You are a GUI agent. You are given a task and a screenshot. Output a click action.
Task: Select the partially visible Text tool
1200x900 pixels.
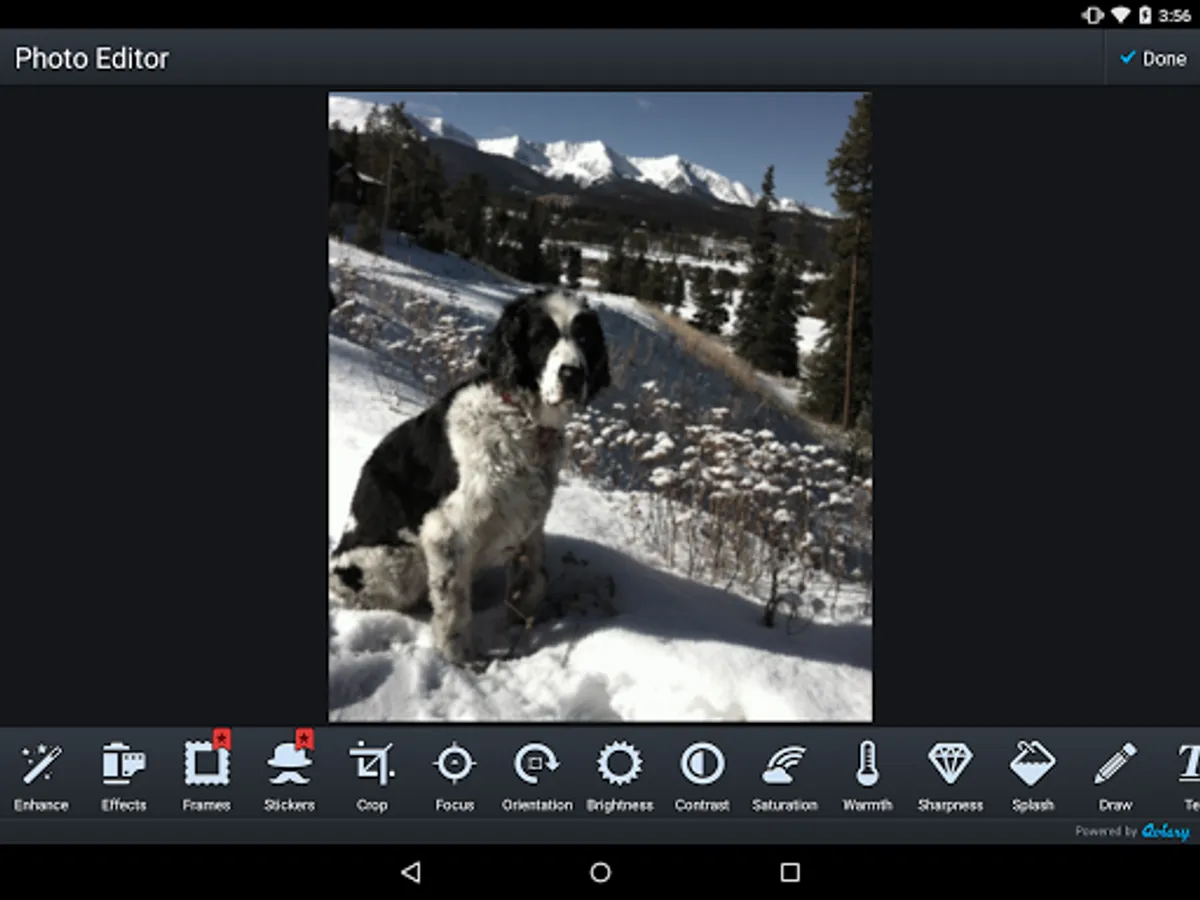click(1188, 776)
